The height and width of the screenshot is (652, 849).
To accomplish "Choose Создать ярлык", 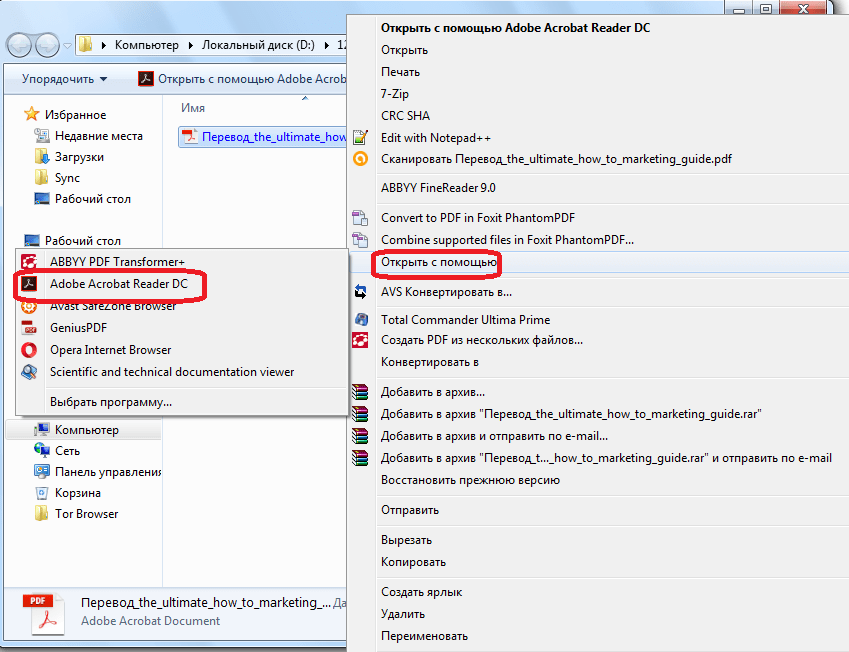I will pos(422,592).
